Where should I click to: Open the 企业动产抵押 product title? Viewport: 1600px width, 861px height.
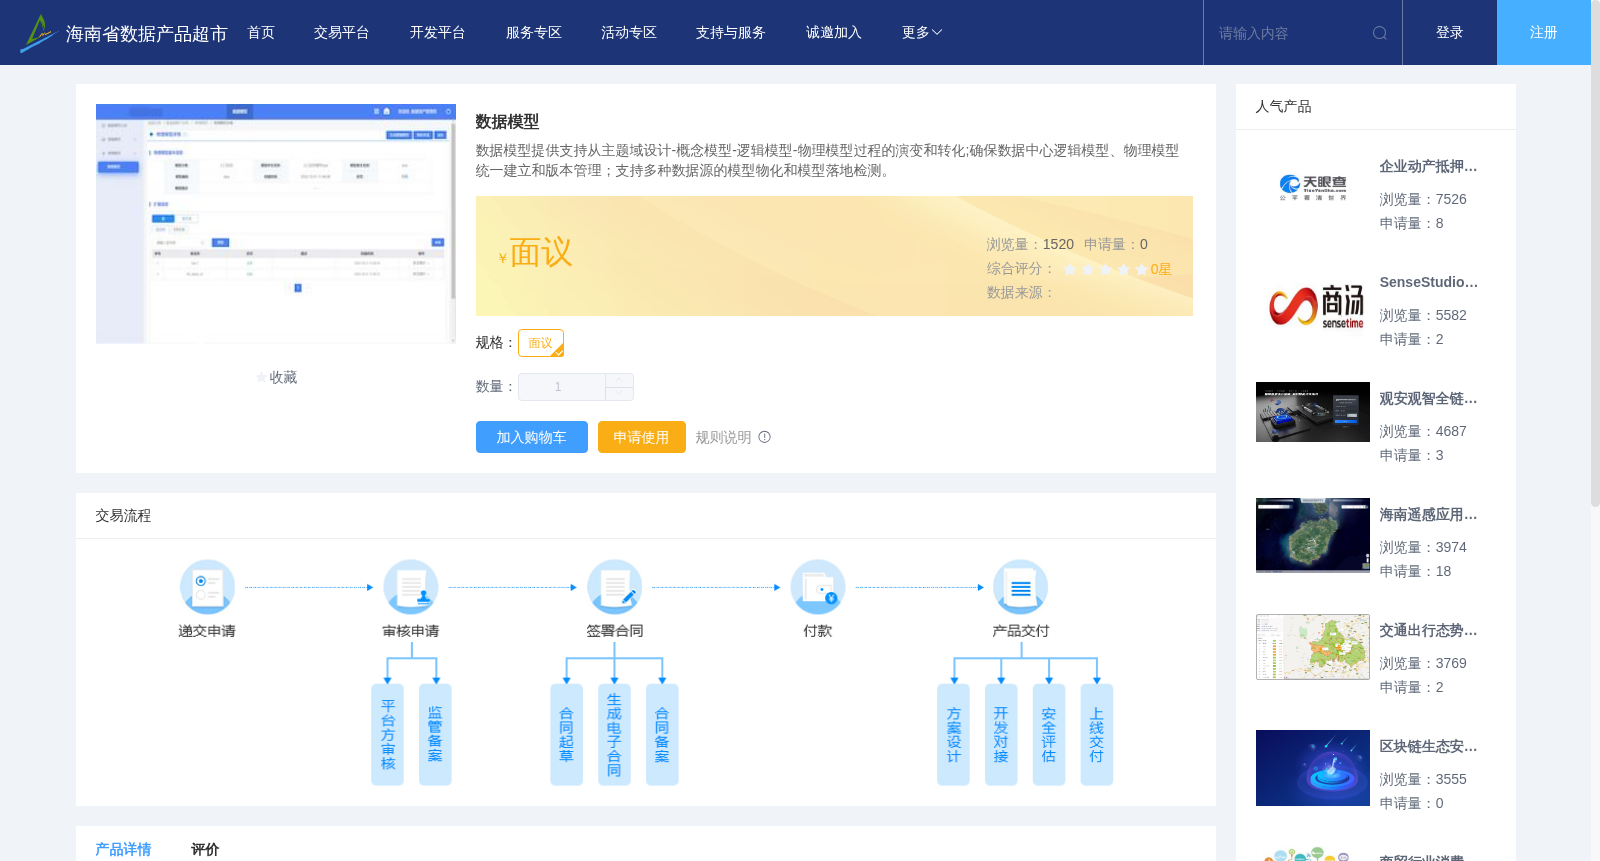[1428, 167]
